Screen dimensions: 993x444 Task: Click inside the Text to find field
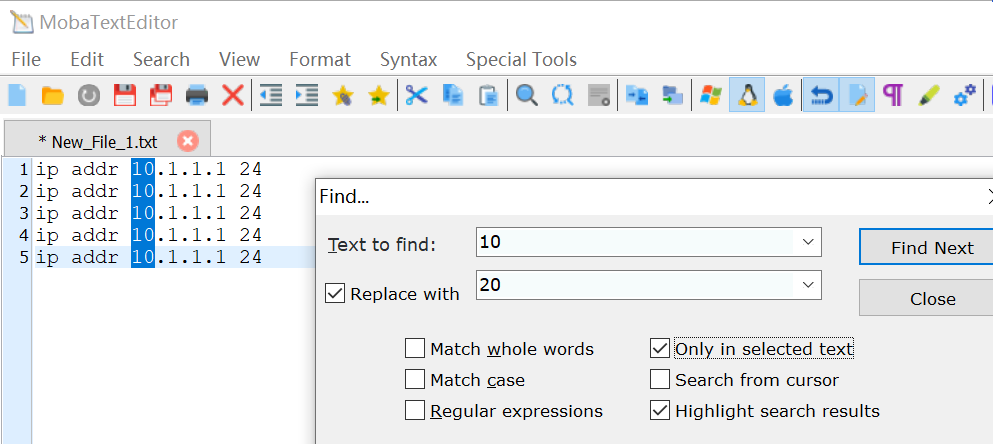[x=635, y=242]
